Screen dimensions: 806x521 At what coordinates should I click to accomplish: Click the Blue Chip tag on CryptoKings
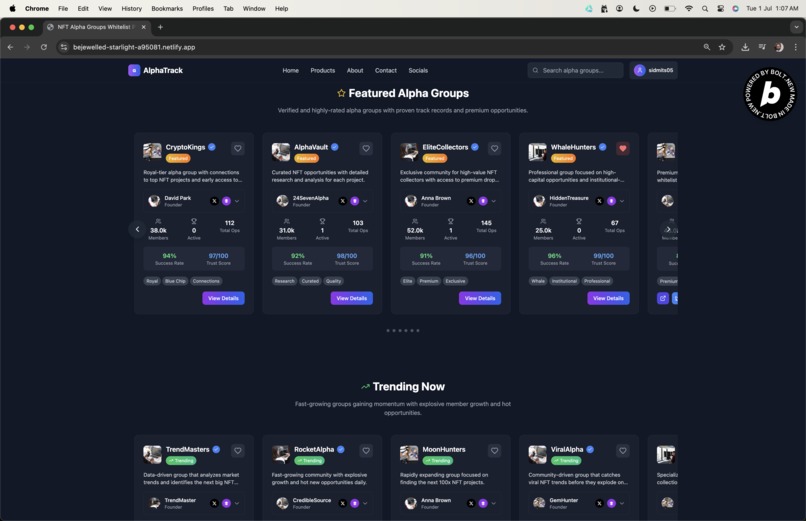175,281
